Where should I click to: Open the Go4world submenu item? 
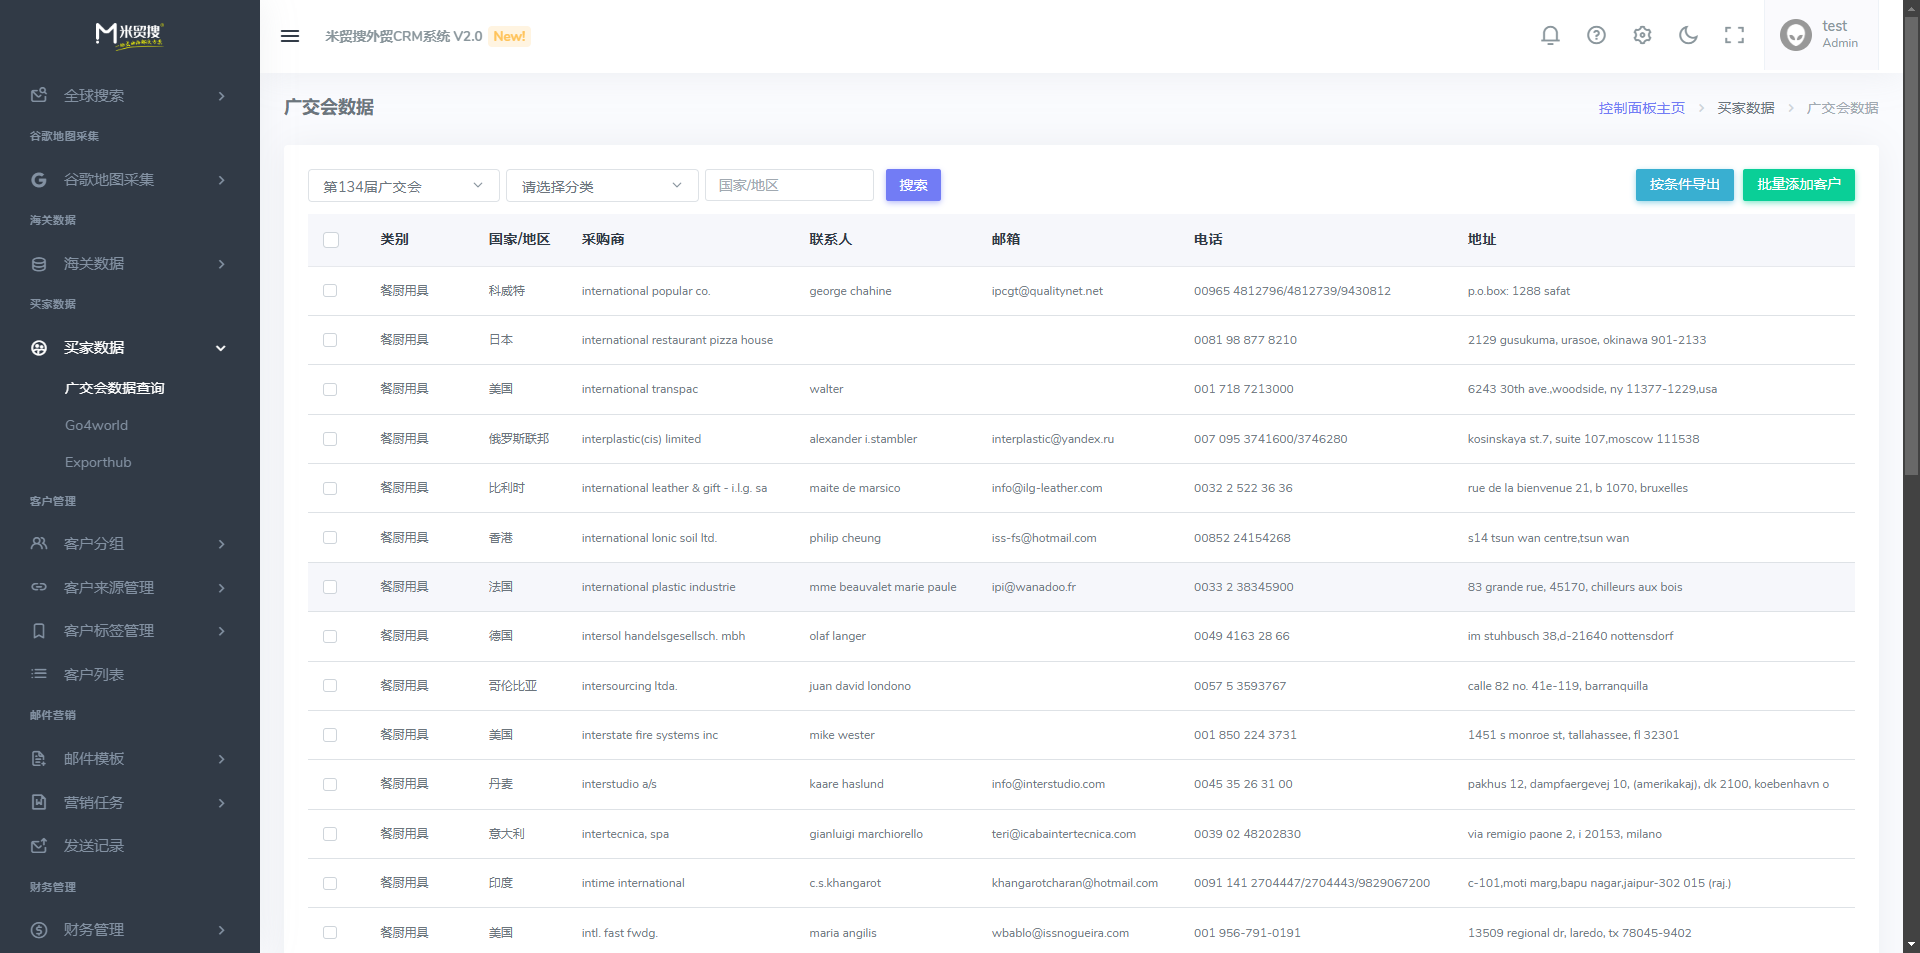(x=96, y=425)
